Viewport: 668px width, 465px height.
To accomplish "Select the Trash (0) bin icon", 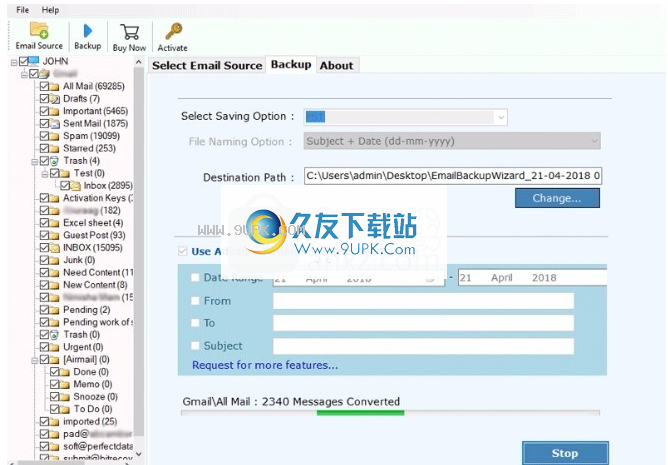I will click(x=54, y=335).
